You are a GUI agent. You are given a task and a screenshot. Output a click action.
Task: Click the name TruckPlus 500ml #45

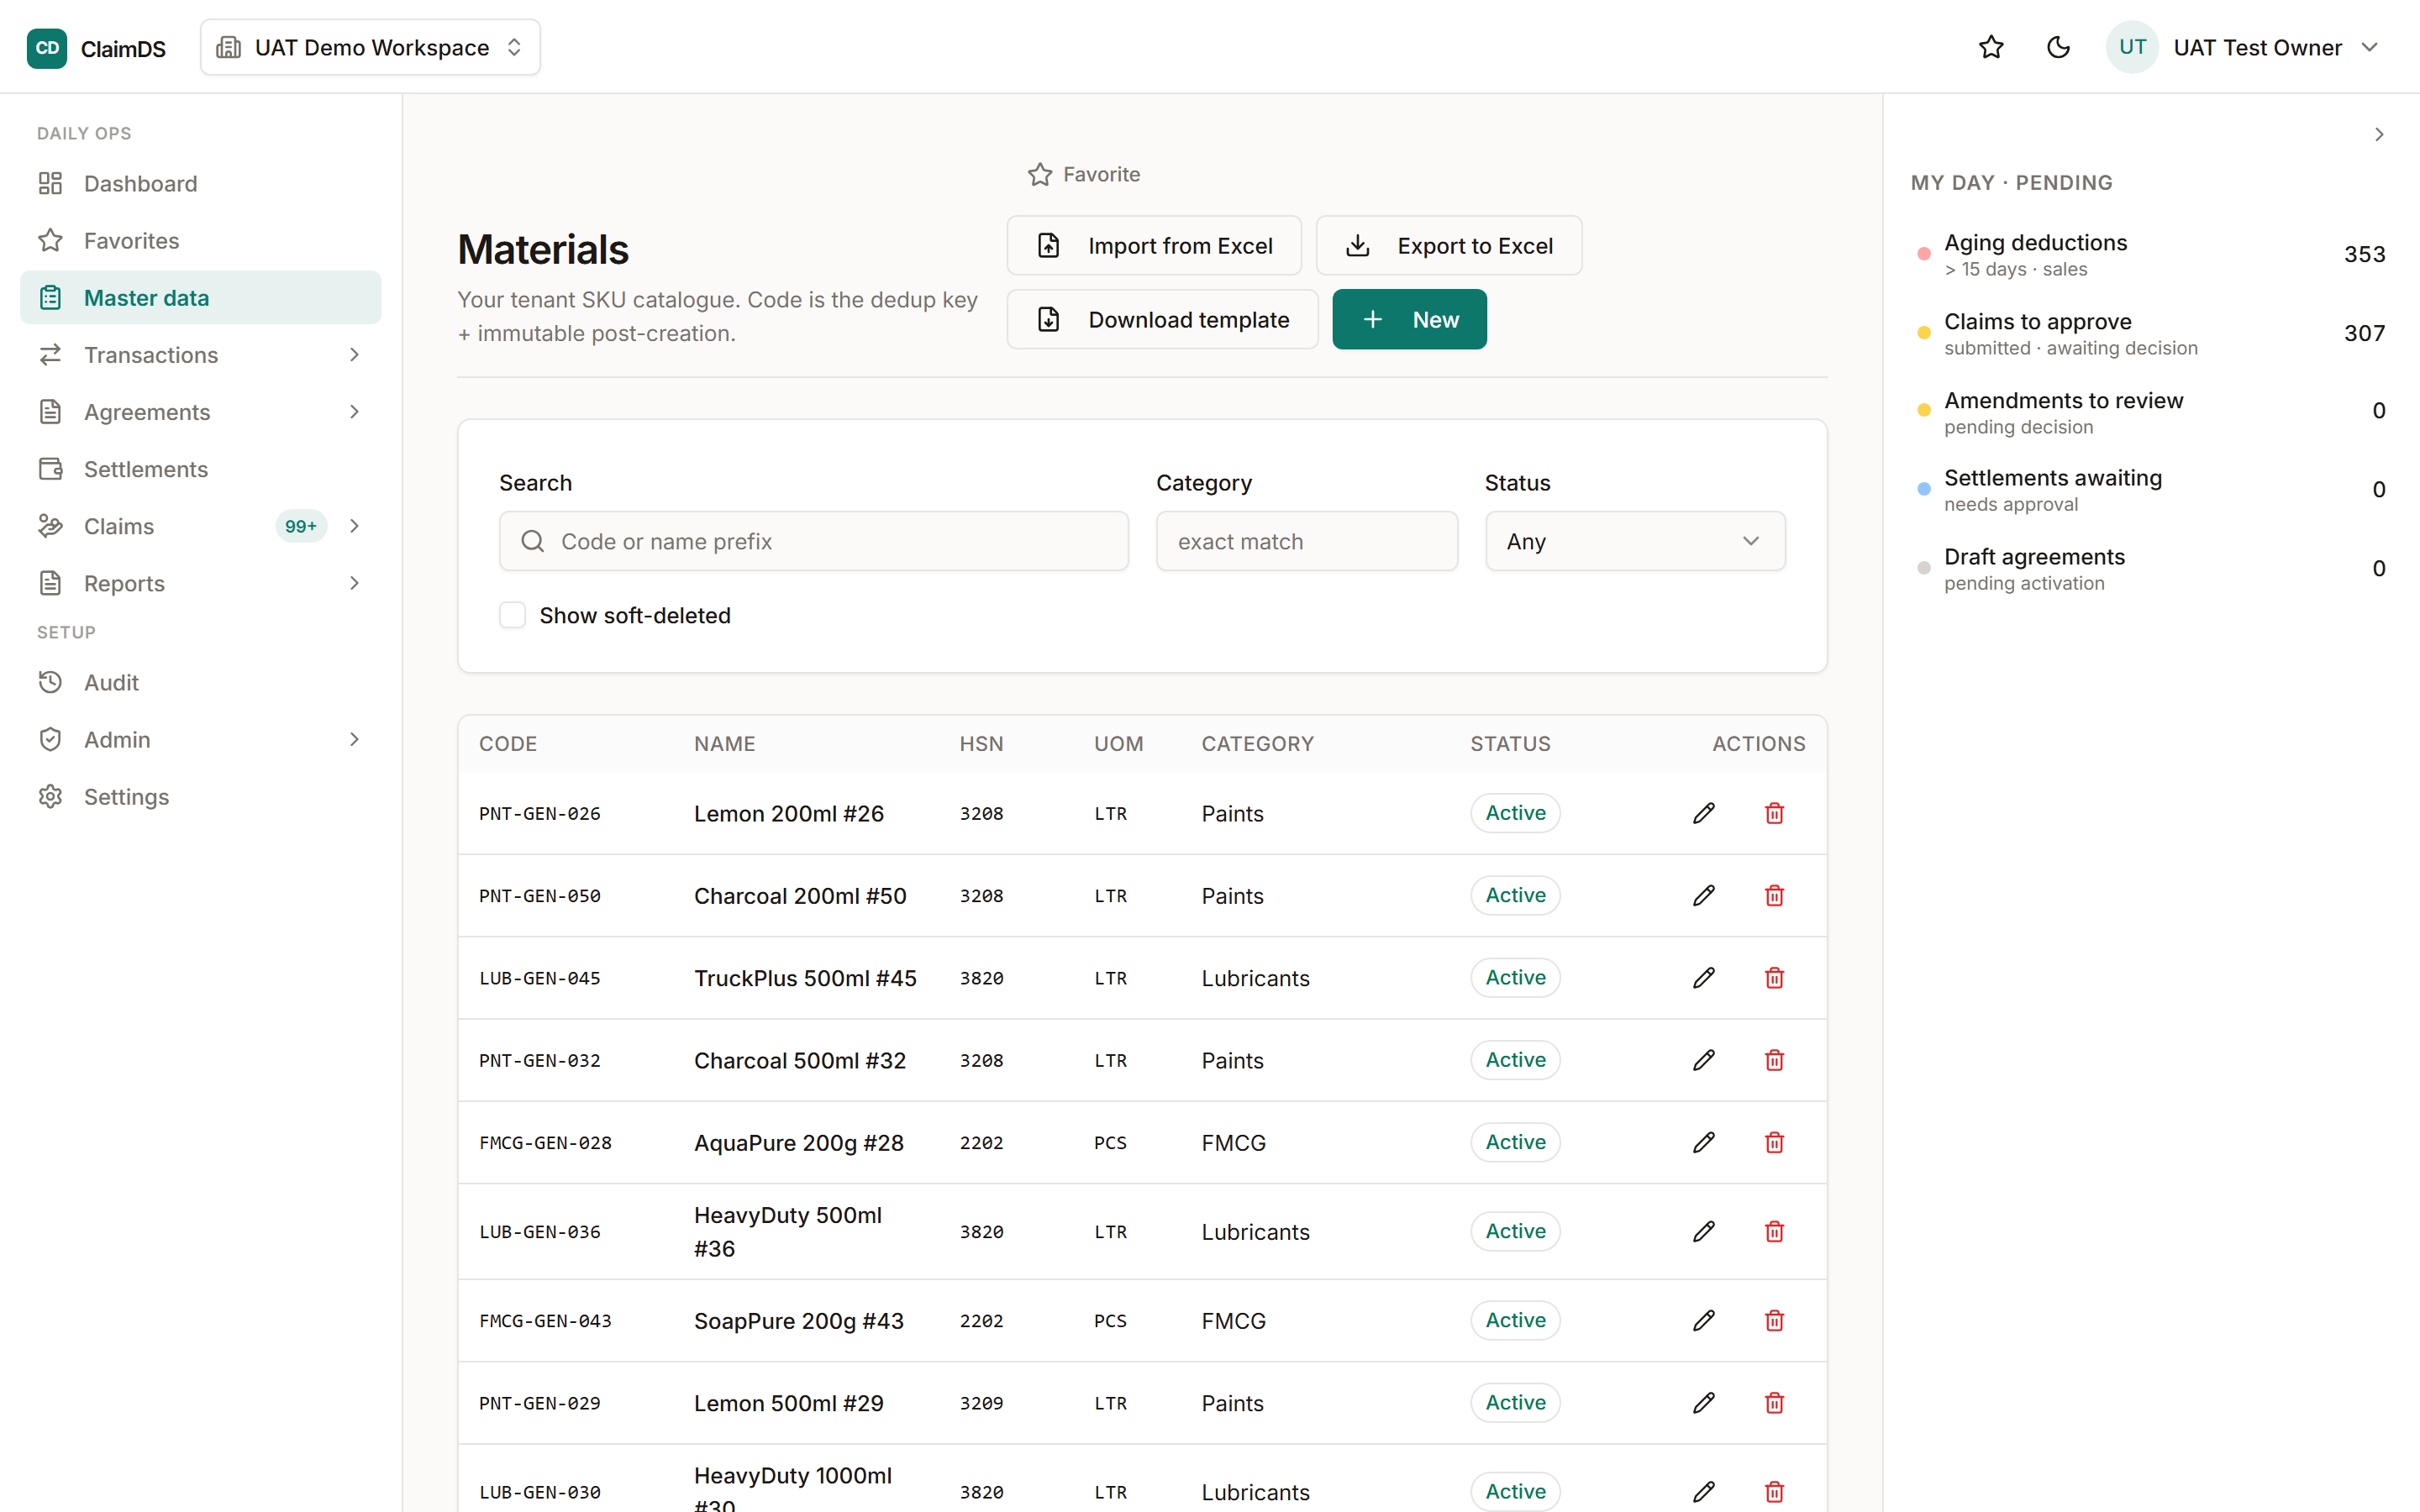[x=805, y=978]
